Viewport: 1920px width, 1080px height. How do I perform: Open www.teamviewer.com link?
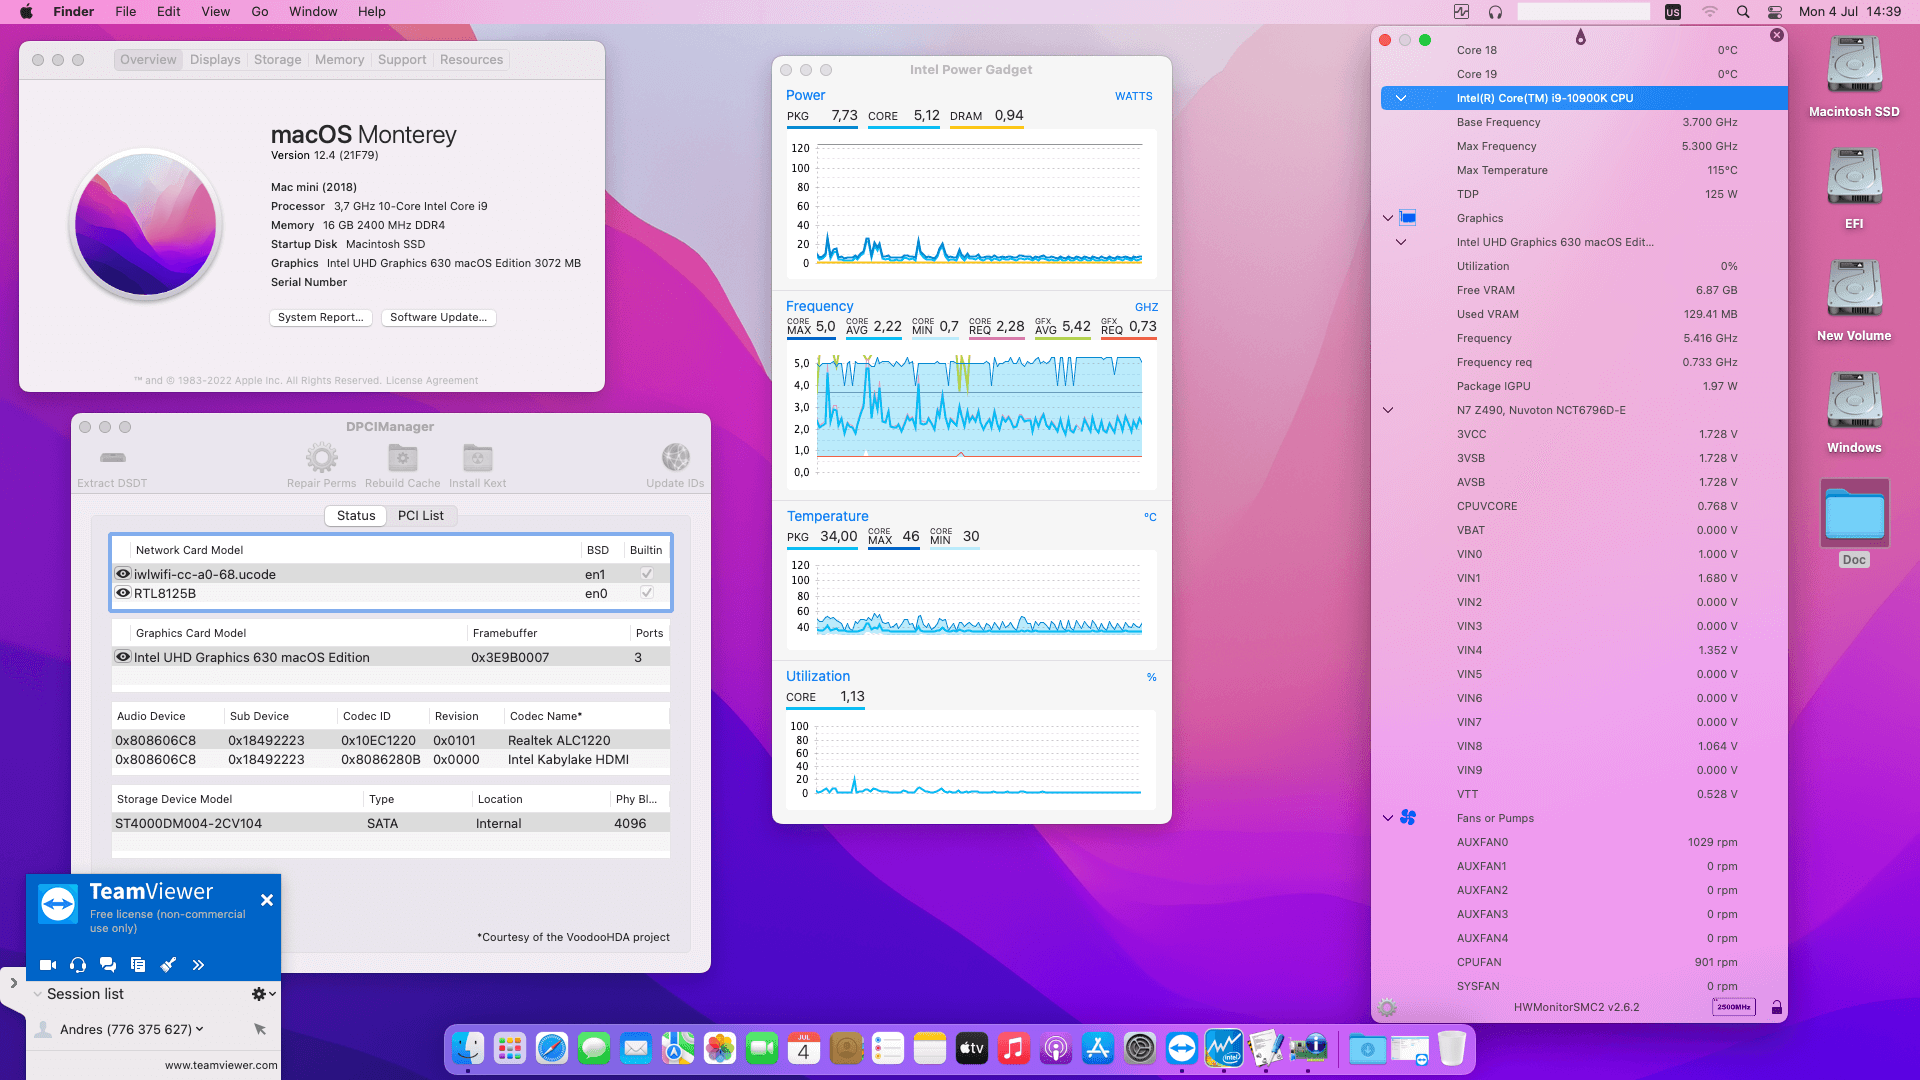[221, 1065]
